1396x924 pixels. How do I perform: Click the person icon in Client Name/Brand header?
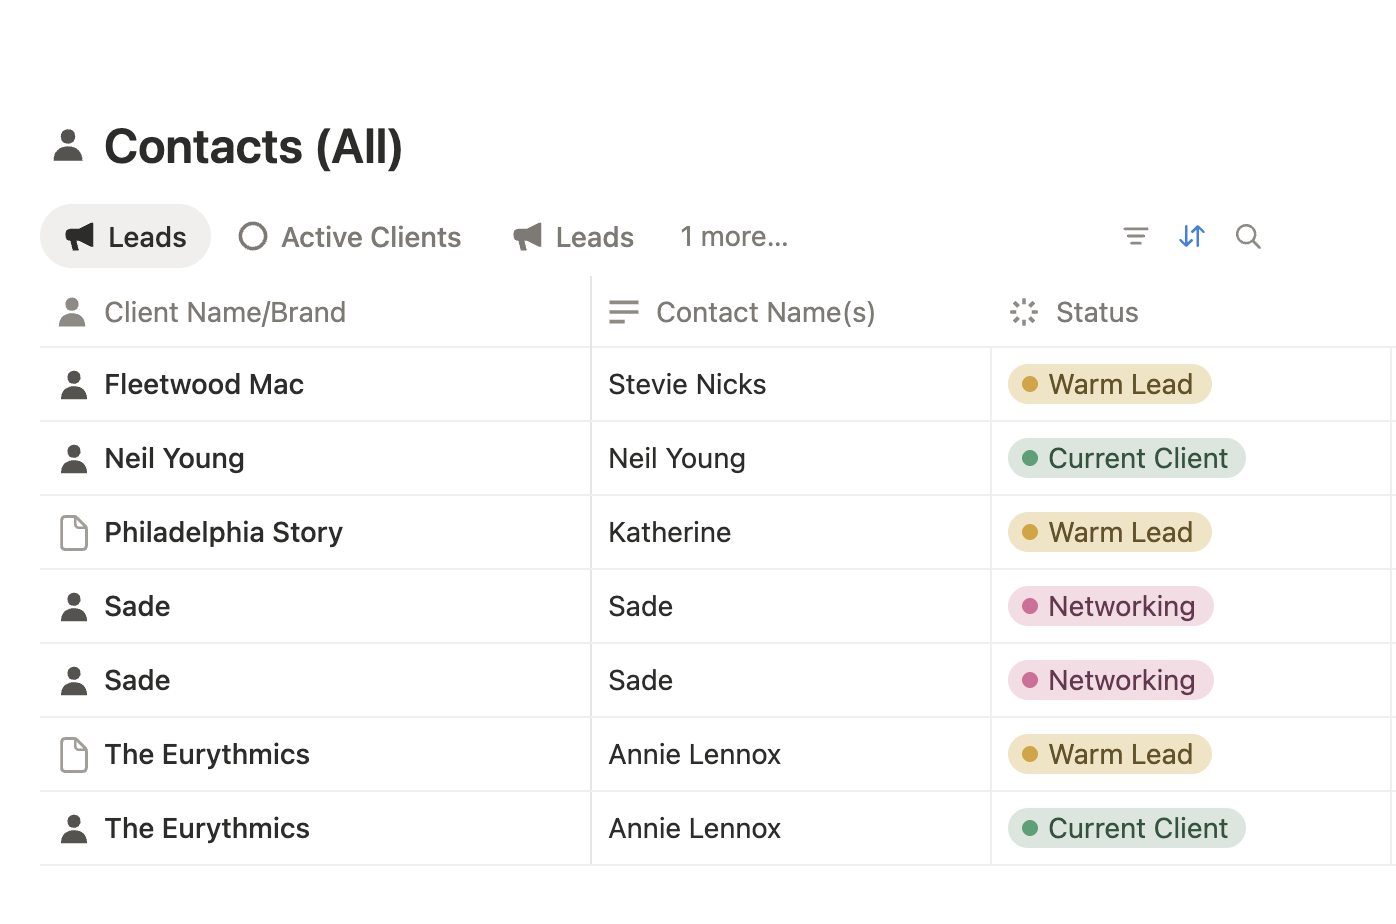tap(72, 312)
